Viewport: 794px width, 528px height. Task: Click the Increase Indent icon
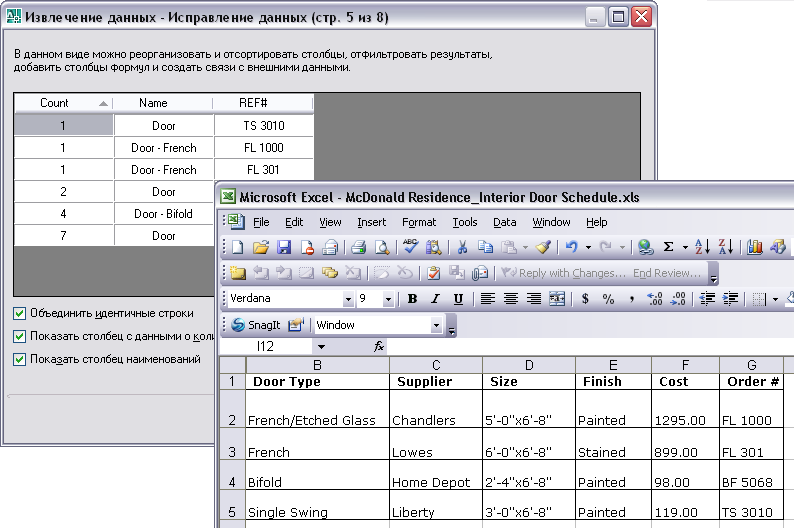point(730,299)
